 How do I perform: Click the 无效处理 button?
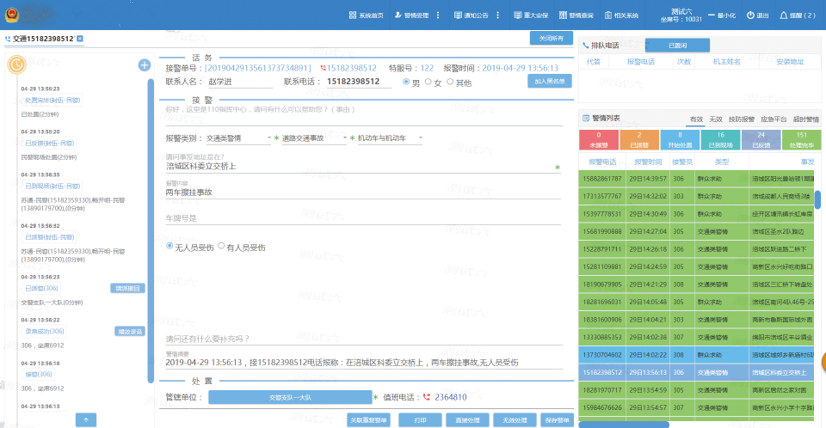pyautogui.click(x=516, y=420)
